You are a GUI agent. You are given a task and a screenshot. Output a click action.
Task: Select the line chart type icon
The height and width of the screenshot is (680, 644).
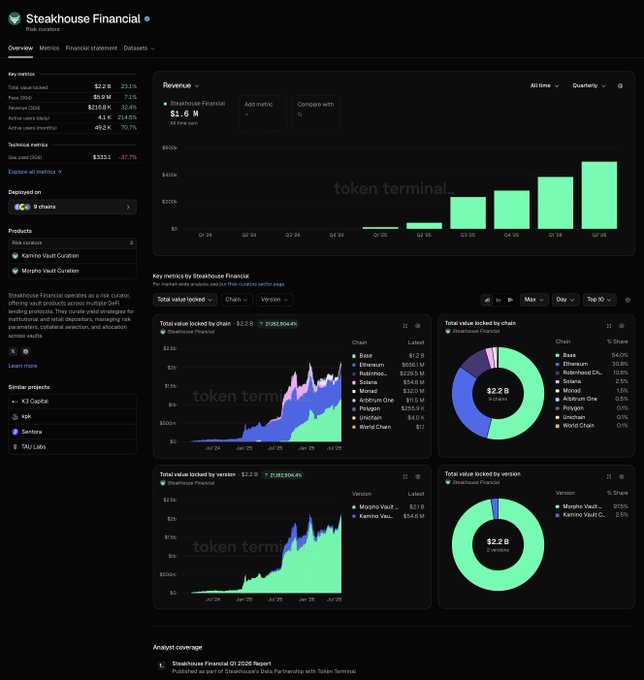coord(498,300)
